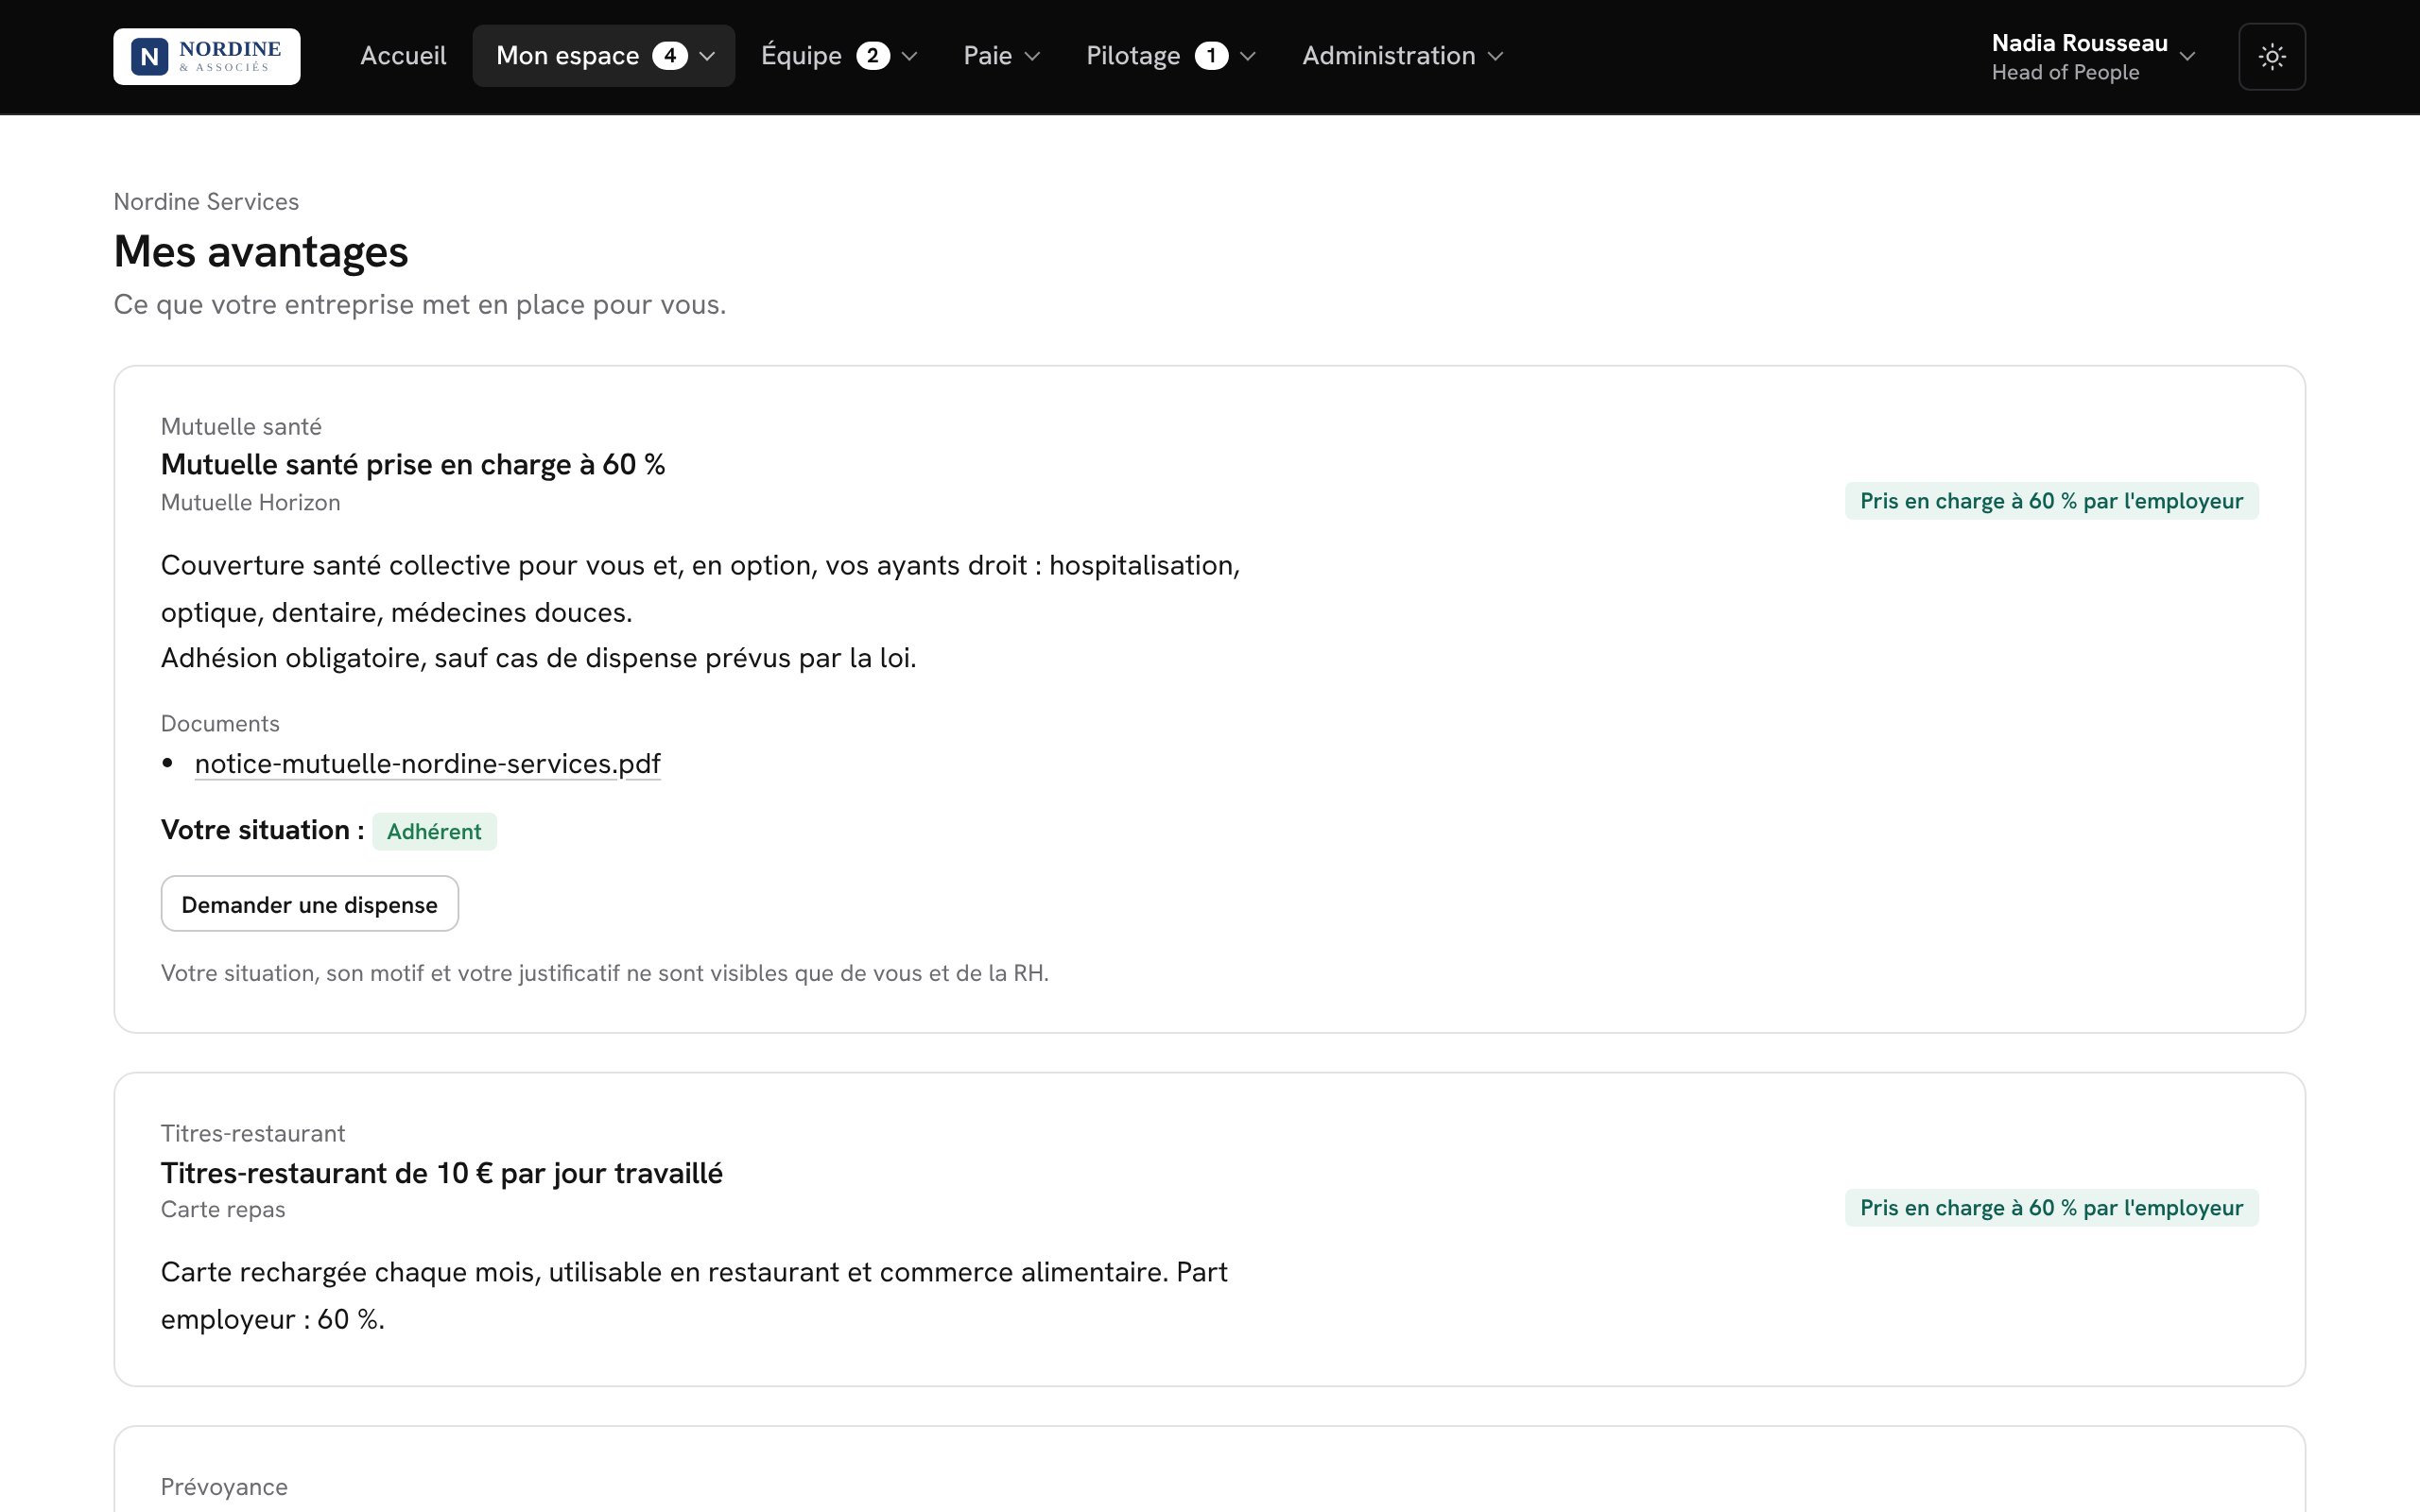This screenshot has height=1512, width=2420.
Task: Click the Équipe badge showing 2
Action: [x=872, y=56]
